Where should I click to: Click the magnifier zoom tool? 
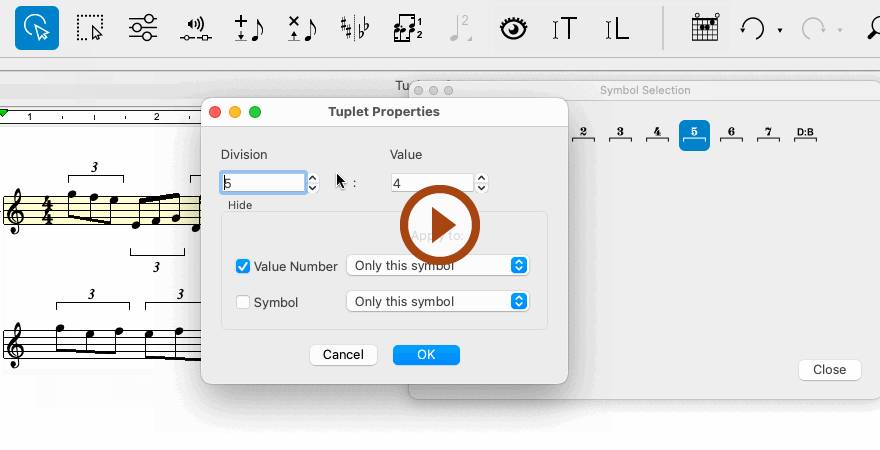[873, 28]
